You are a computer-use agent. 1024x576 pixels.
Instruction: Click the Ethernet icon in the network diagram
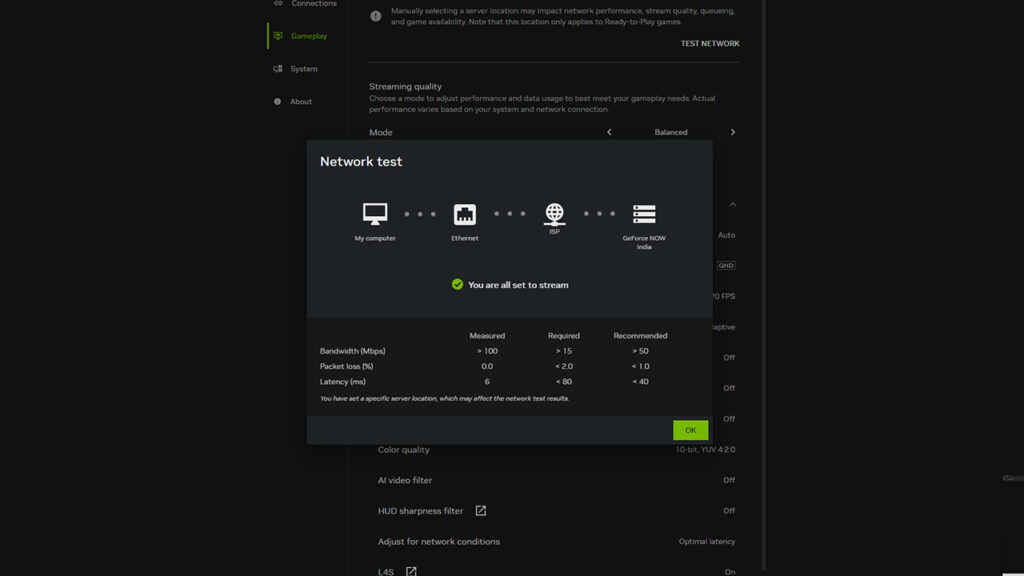[464, 213]
